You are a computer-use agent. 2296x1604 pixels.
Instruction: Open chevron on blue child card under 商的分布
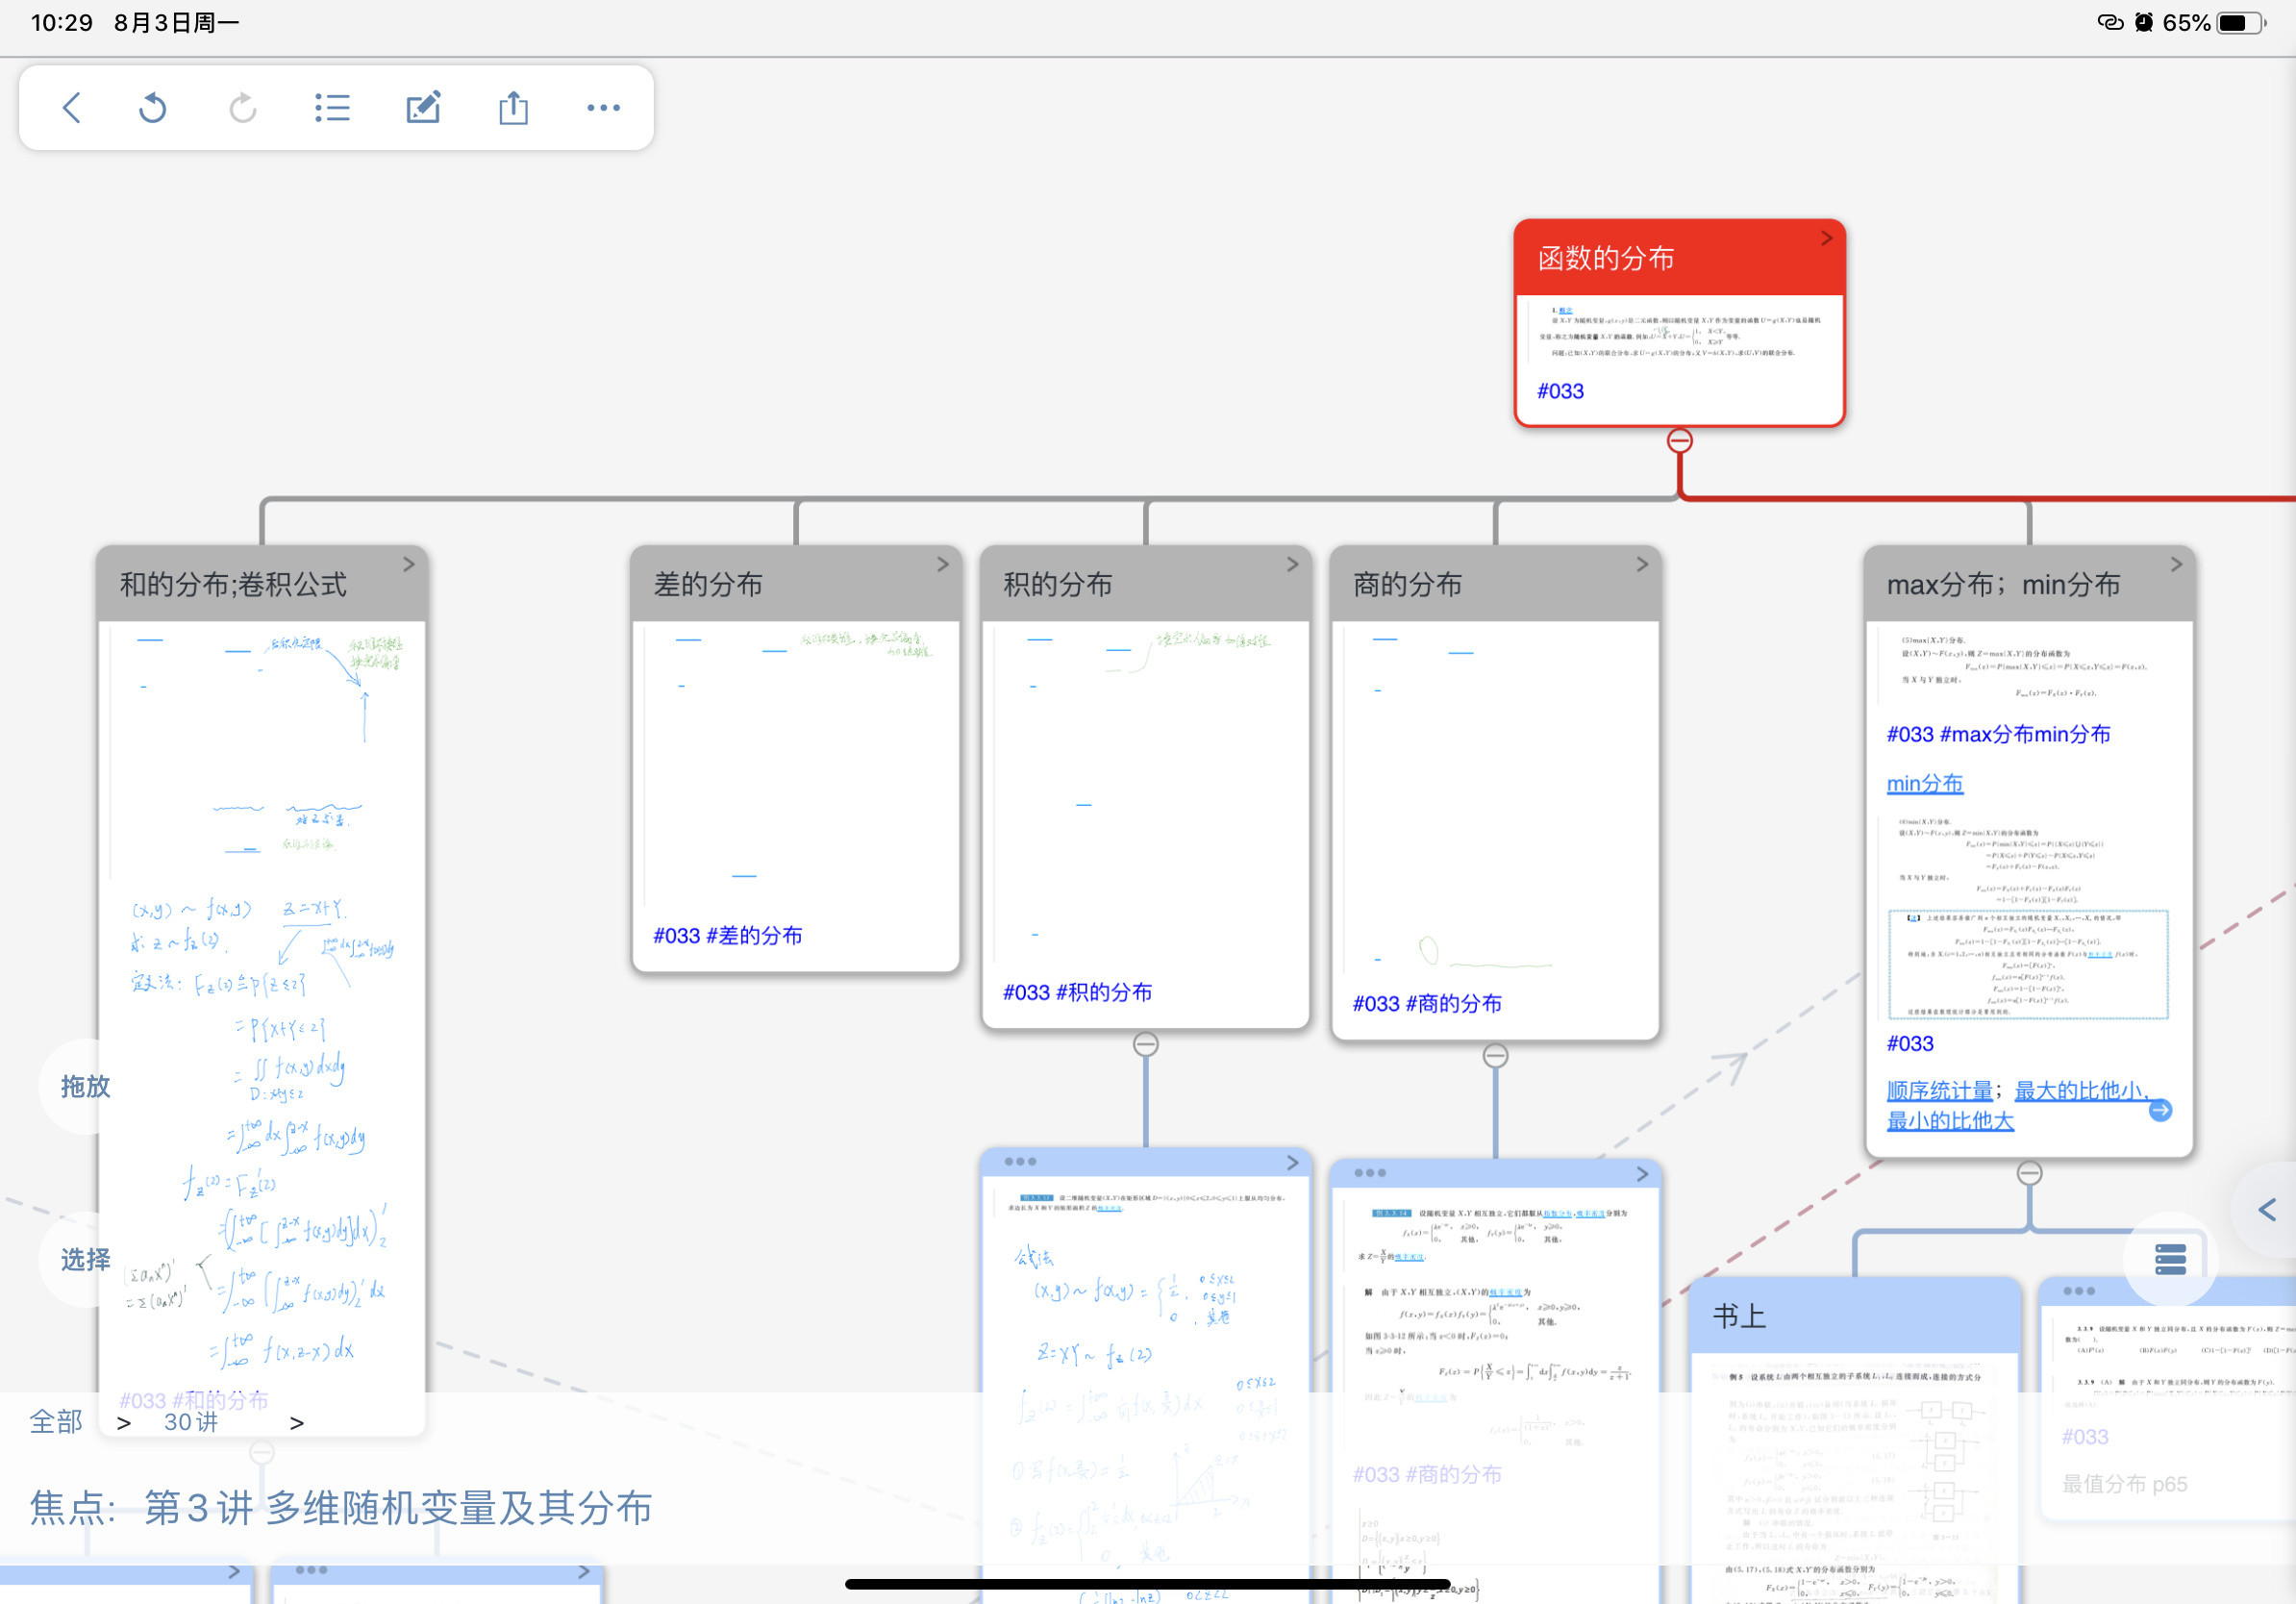point(1642,1173)
